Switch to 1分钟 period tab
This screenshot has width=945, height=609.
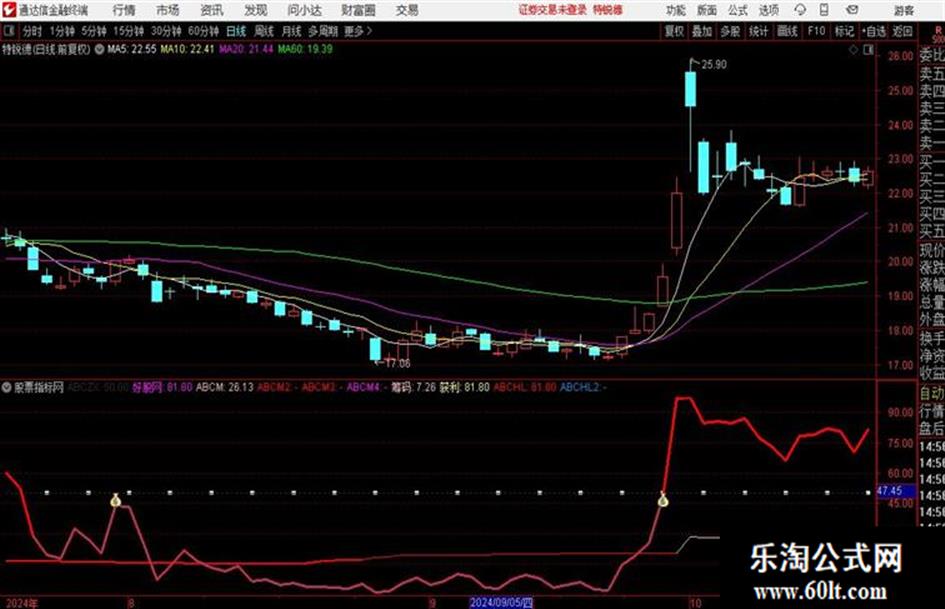[61, 31]
